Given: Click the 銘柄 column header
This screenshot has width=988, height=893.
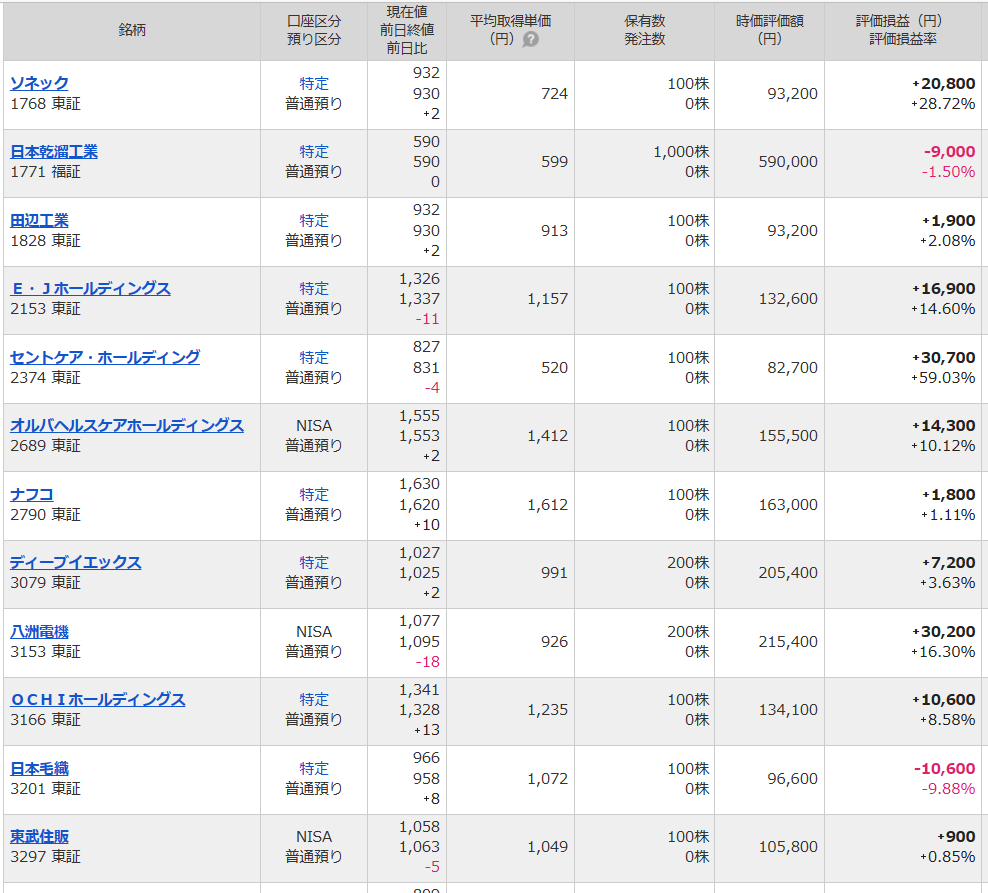Looking at the screenshot, I should pyautogui.click(x=132, y=30).
